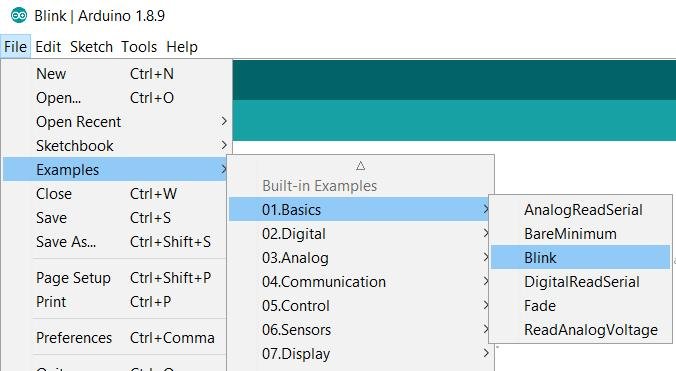The height and width of the screenshot is (371, 676).
Task: Expand the 02.Digital examples category
Action: tap(360, 234)
